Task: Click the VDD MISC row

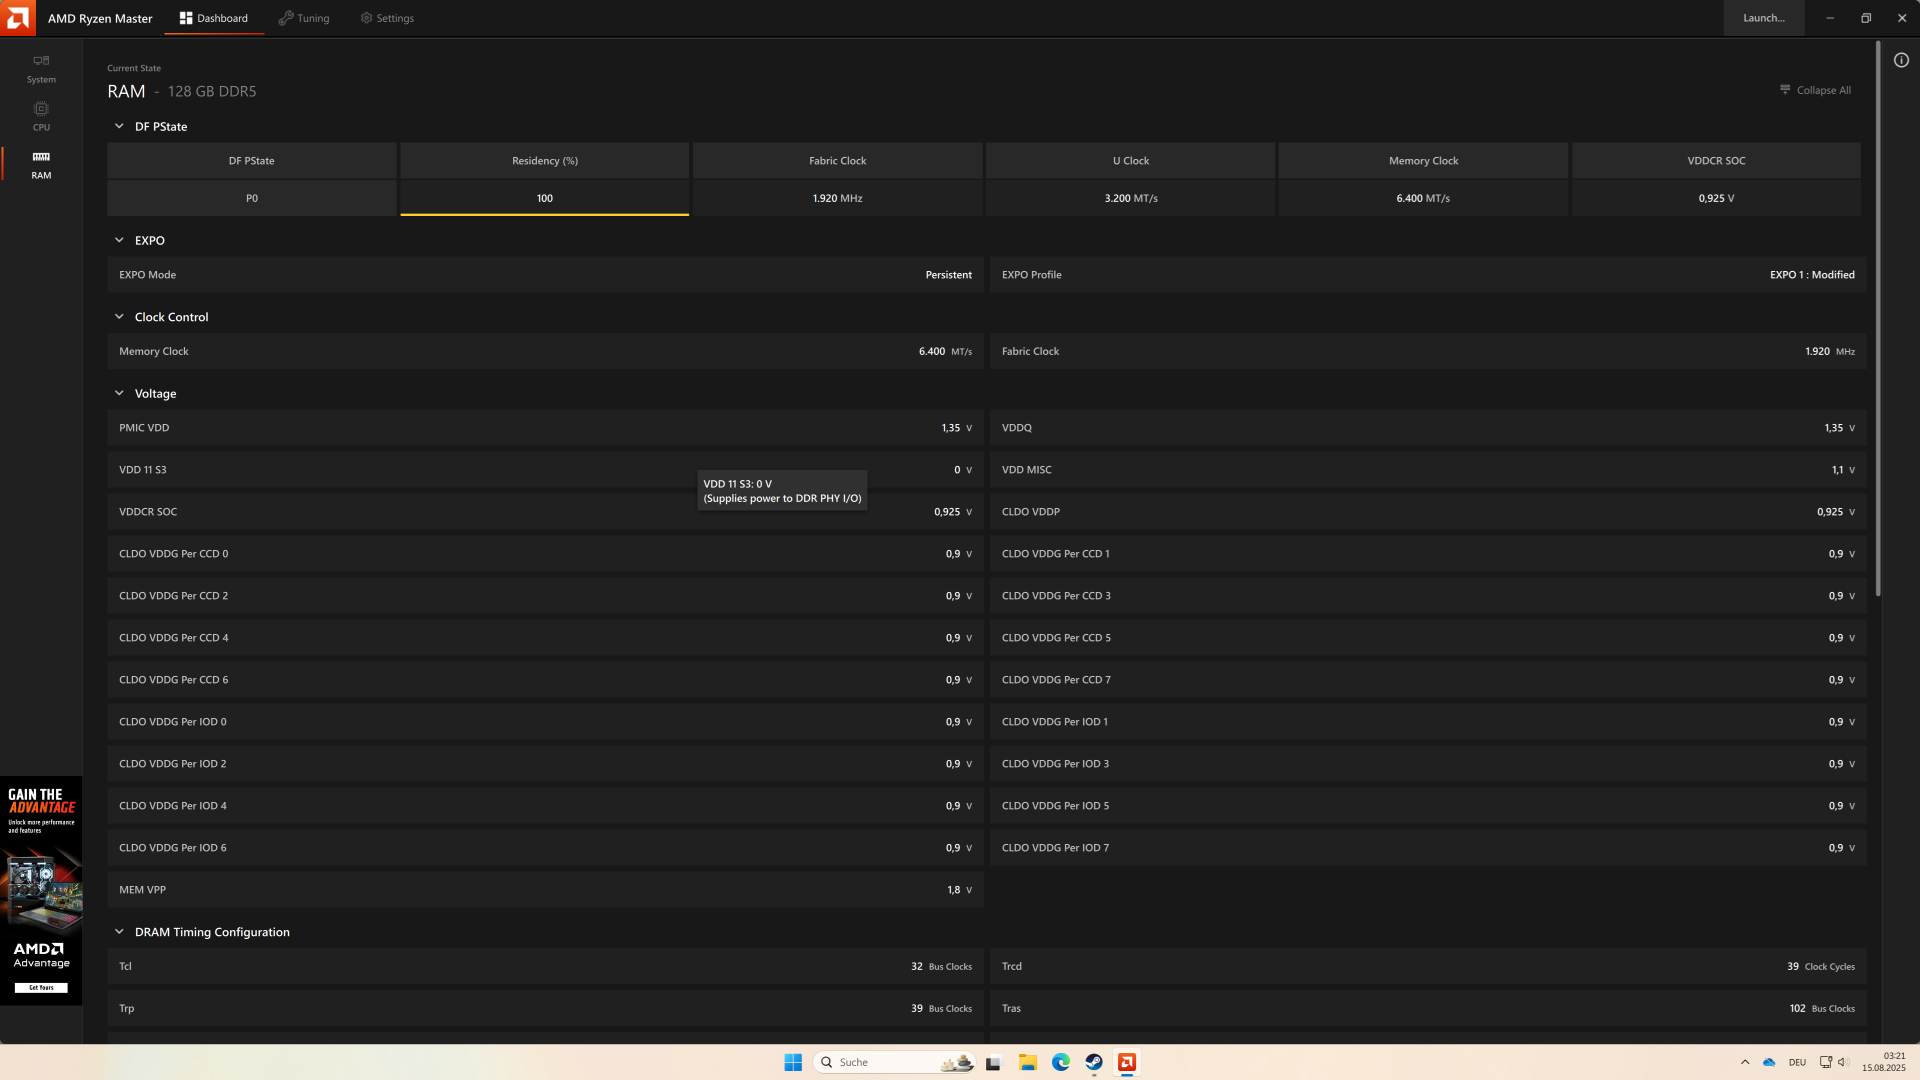Action: [x=1428, y=469]
